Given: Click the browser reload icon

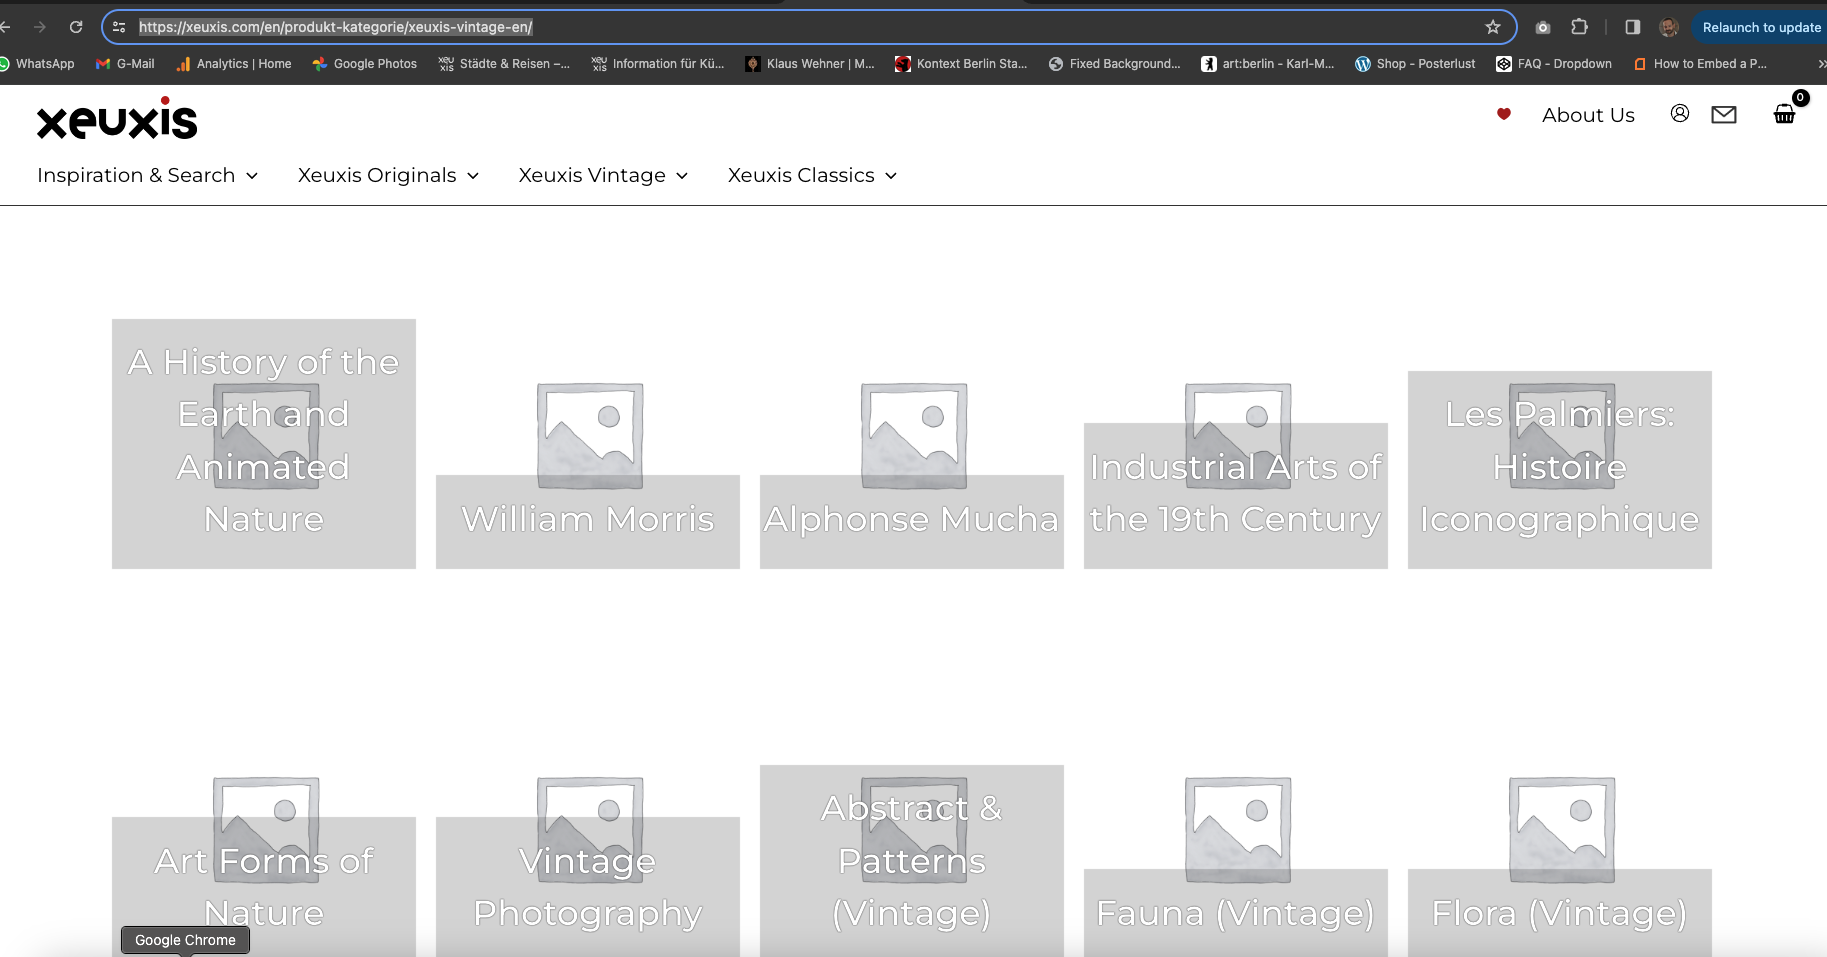Looking at the screenshot, I should (x=76, y=27).
